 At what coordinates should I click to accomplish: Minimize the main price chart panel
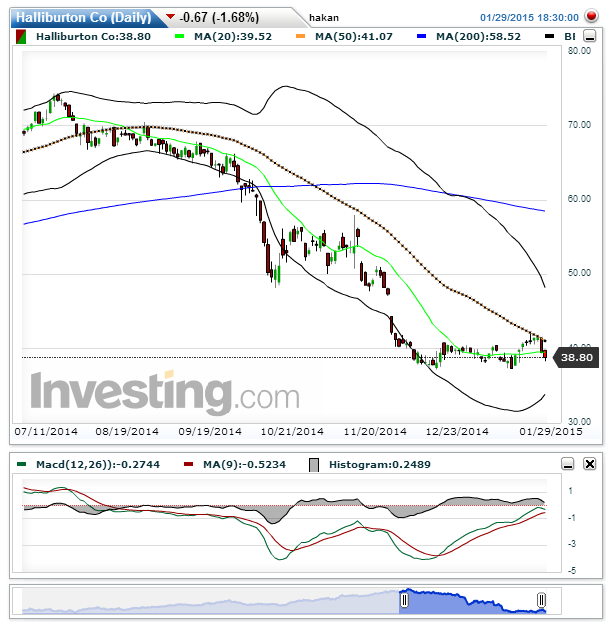pyautogui.click(x=589, y=36)
